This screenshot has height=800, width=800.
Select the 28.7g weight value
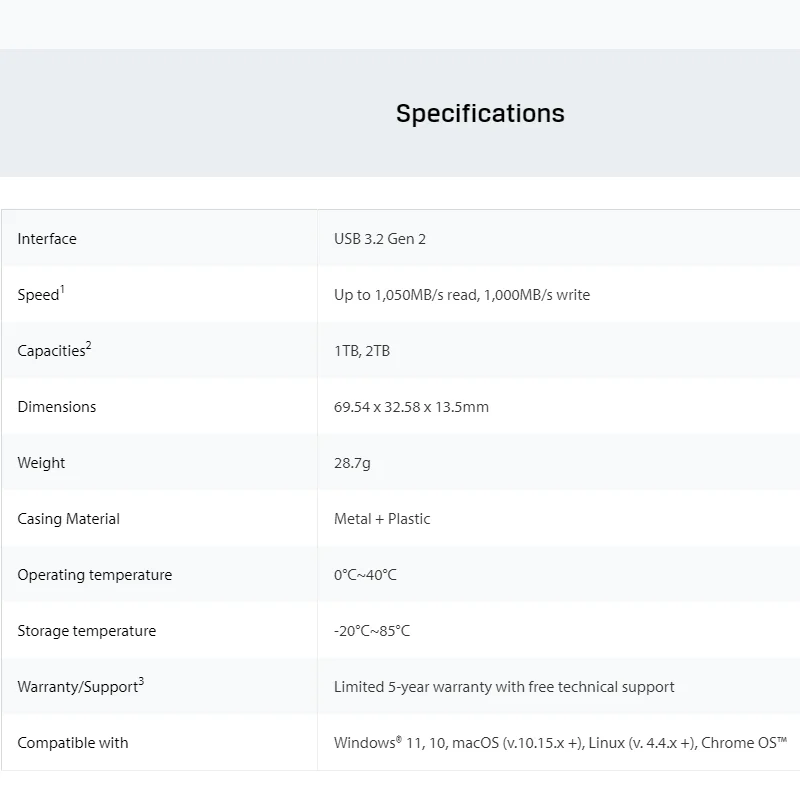tap(352, 463)
